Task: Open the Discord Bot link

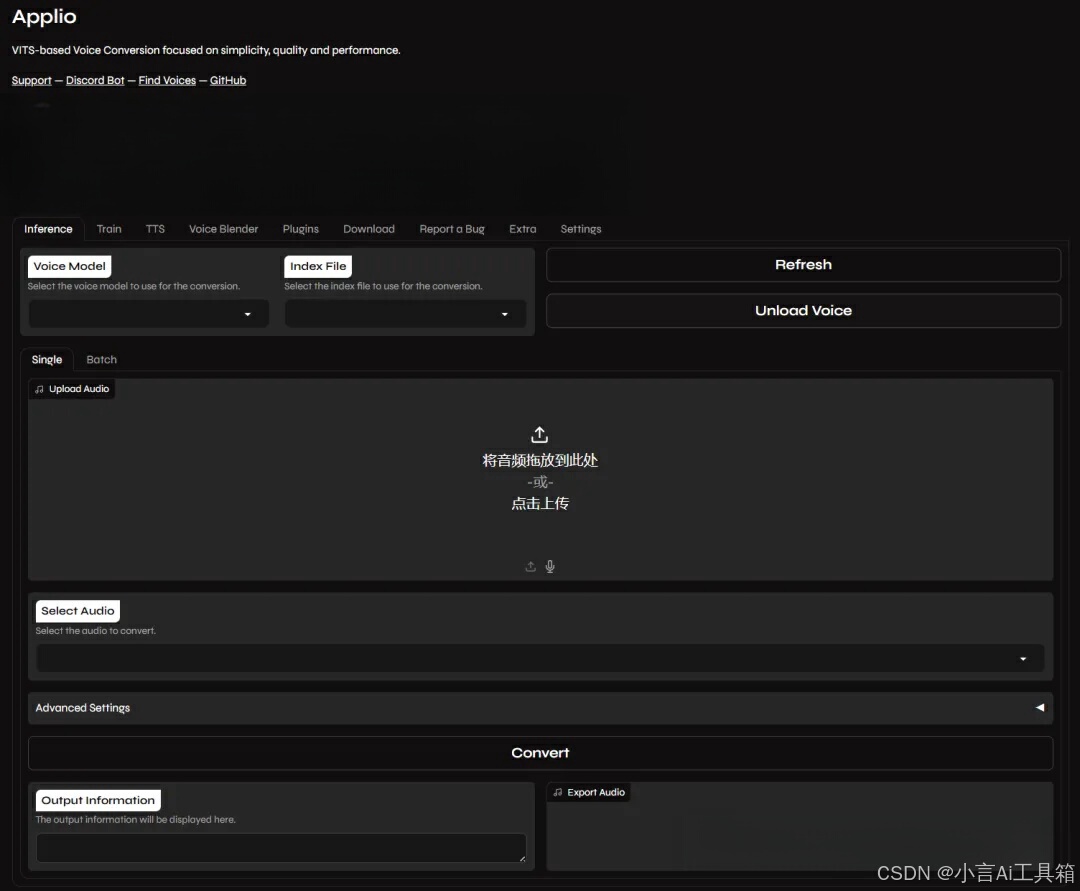Action: (x=95, y=81)
